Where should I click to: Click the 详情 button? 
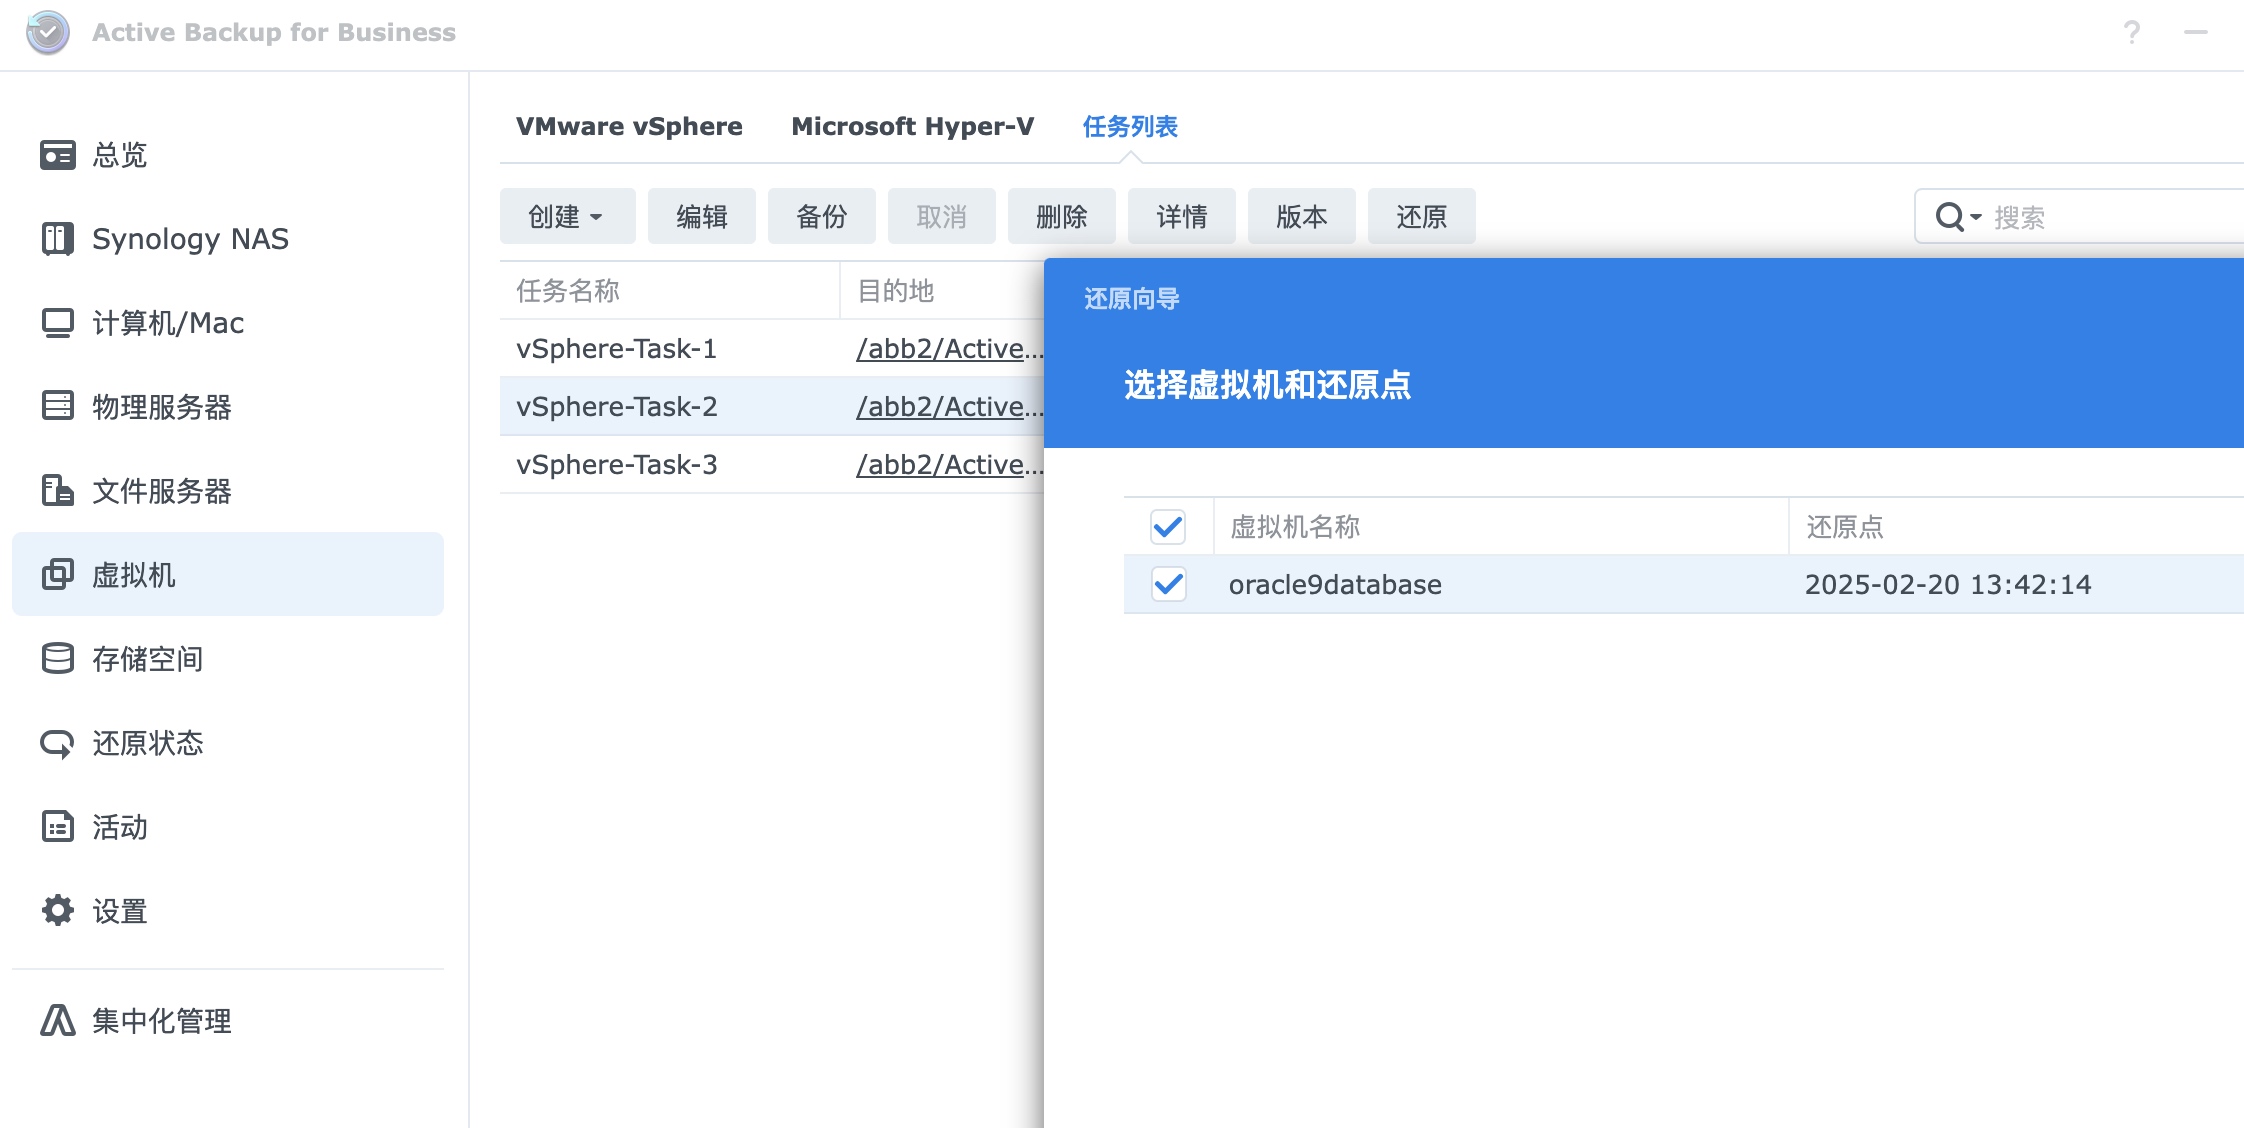click(x=1182, y=216)
